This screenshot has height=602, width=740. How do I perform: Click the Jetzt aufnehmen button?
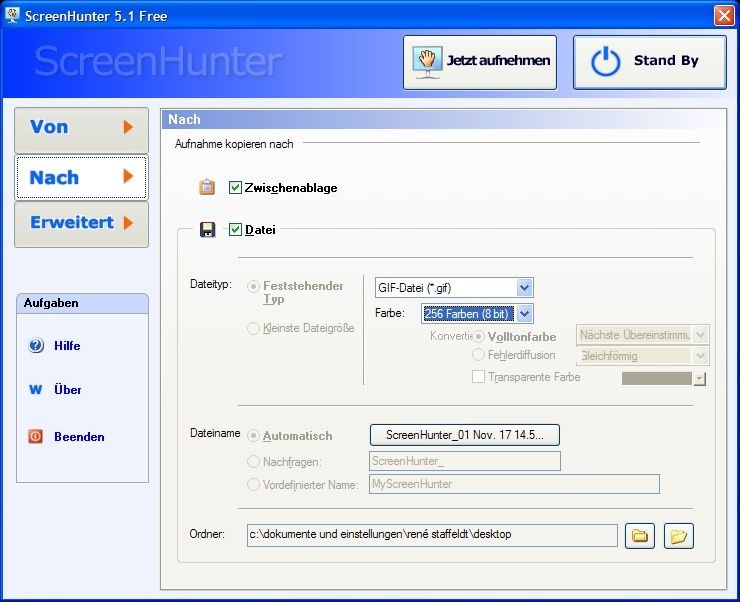[480, 62]
